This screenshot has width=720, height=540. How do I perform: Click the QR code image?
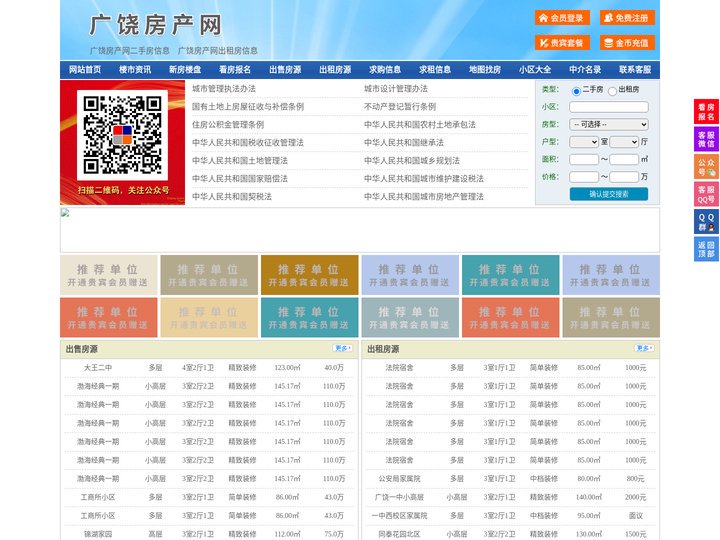click(123, 135)
